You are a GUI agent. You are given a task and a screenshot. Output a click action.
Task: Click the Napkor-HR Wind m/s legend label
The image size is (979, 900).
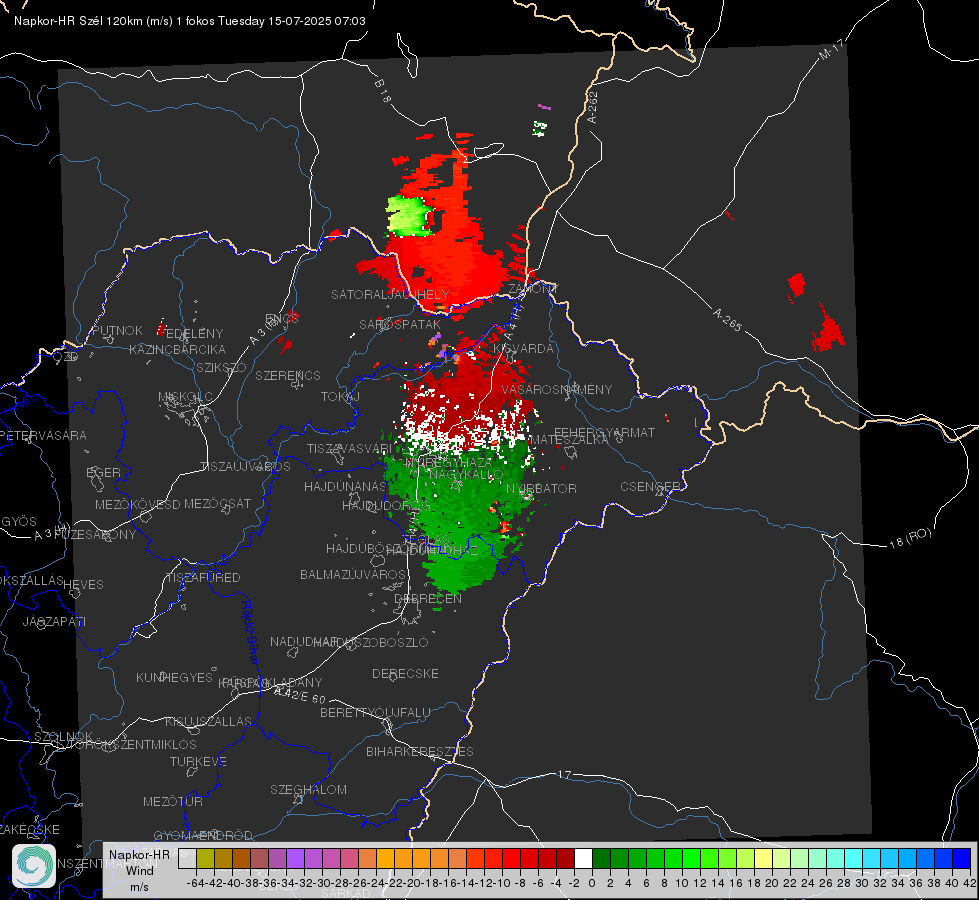pos(139,870)
